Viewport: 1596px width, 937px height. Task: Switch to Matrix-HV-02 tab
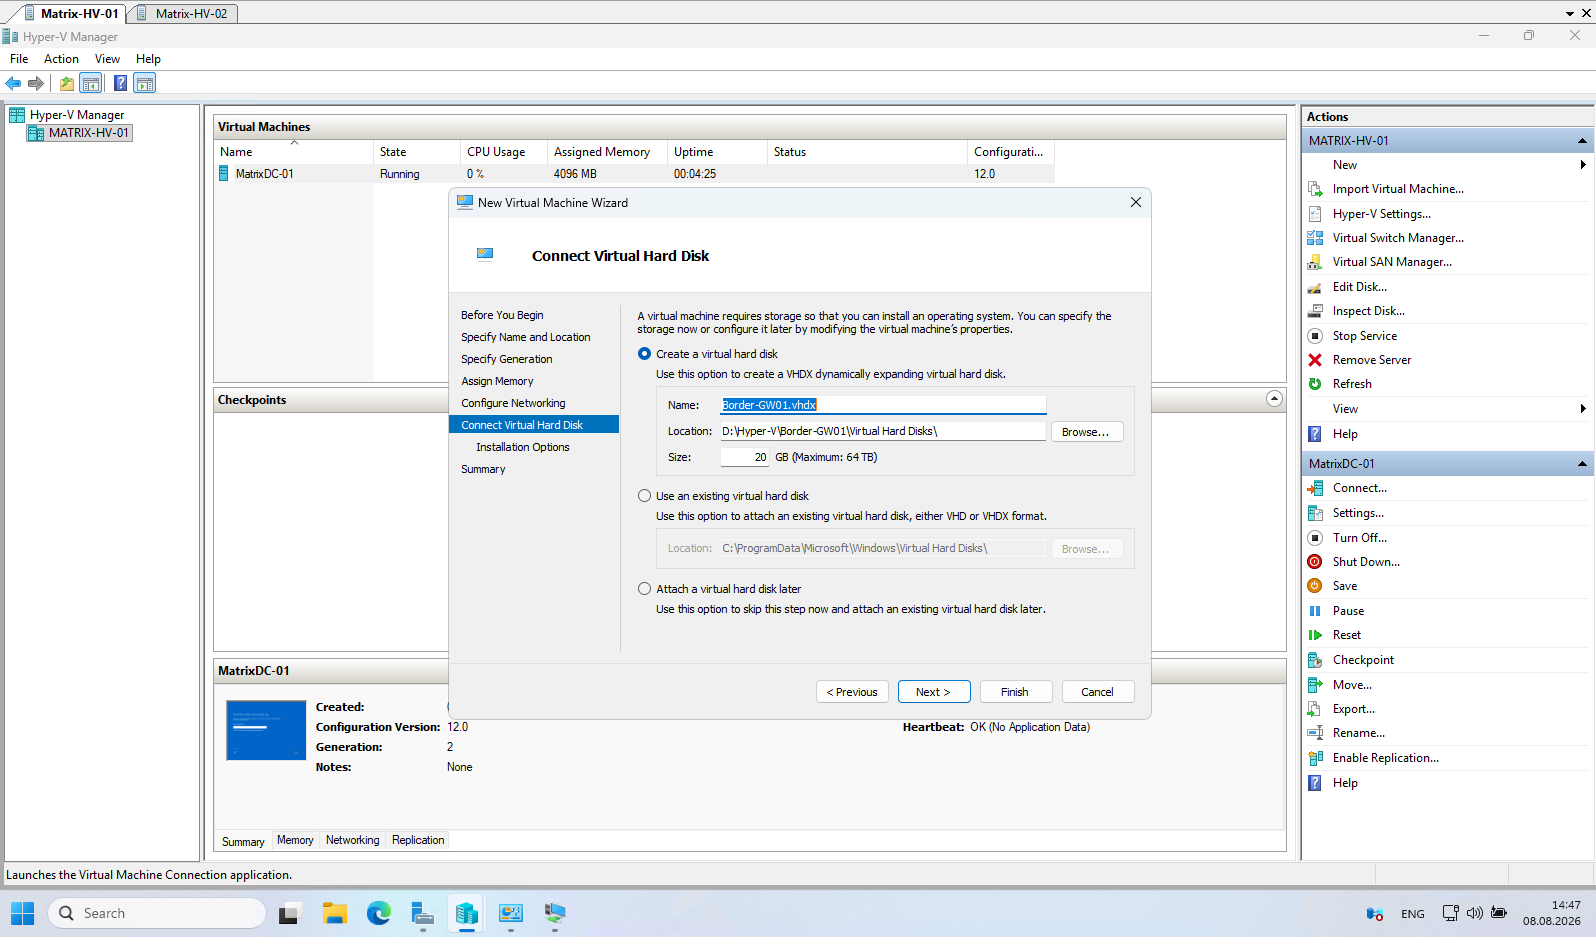pyautogui.click(x=184, y=14)
